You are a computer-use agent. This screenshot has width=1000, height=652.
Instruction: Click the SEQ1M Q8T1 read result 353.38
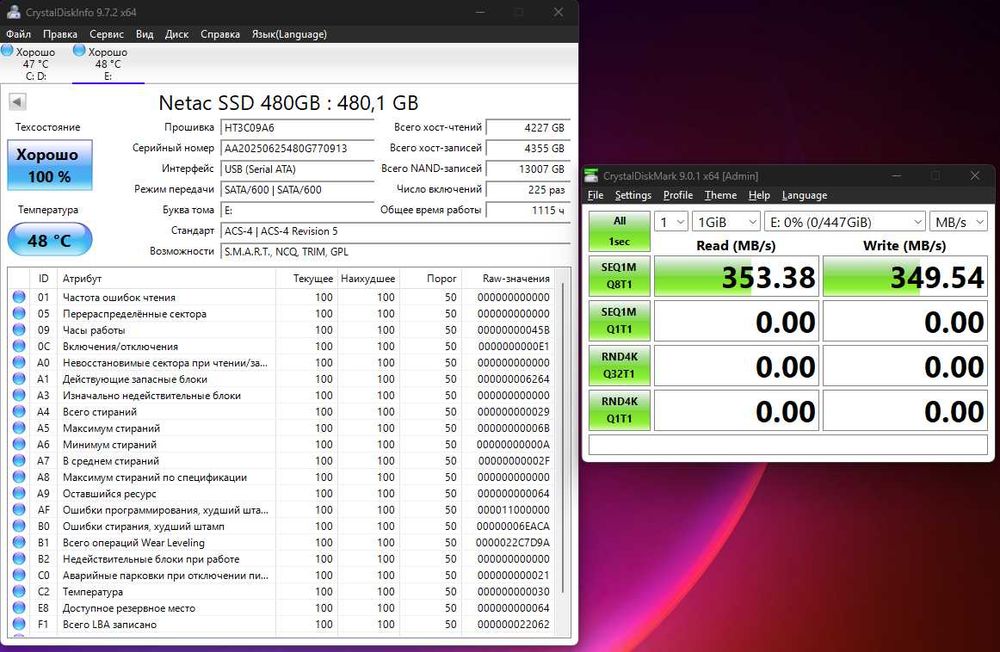[737, 276]
